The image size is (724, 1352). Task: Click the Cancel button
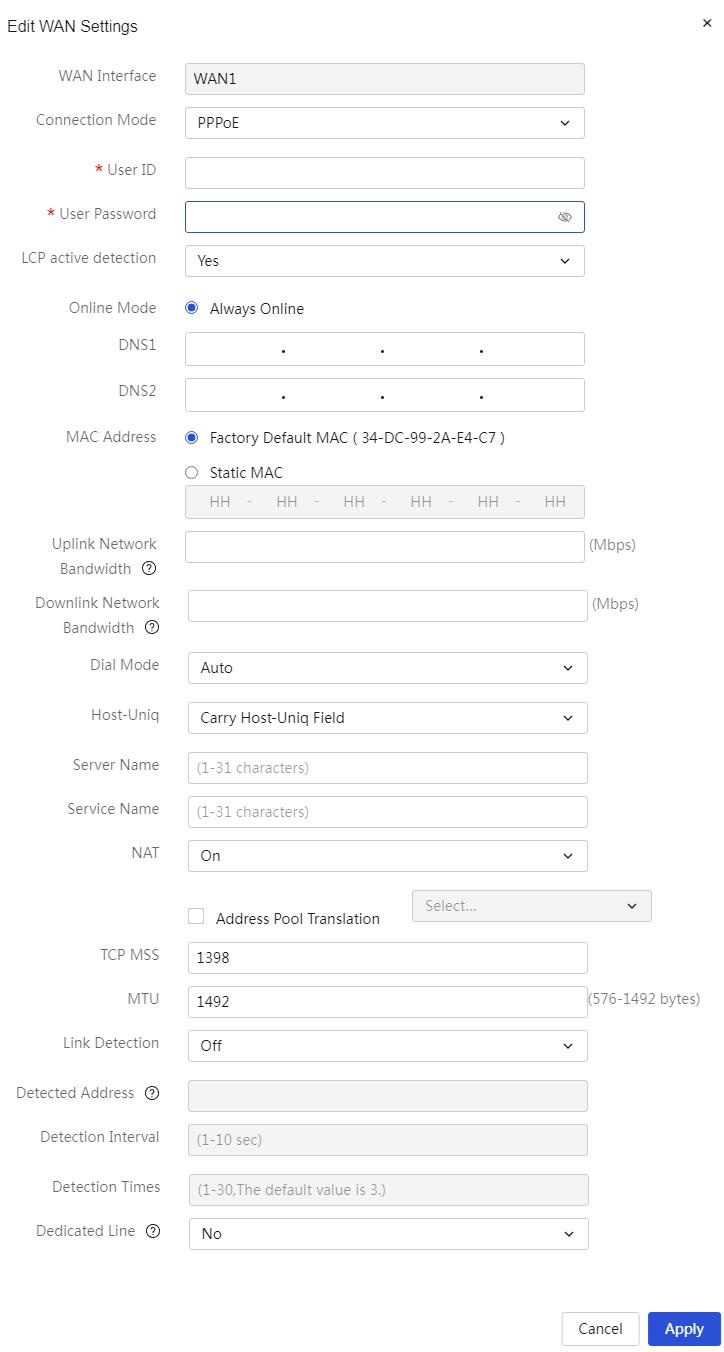click(600, 1329)
